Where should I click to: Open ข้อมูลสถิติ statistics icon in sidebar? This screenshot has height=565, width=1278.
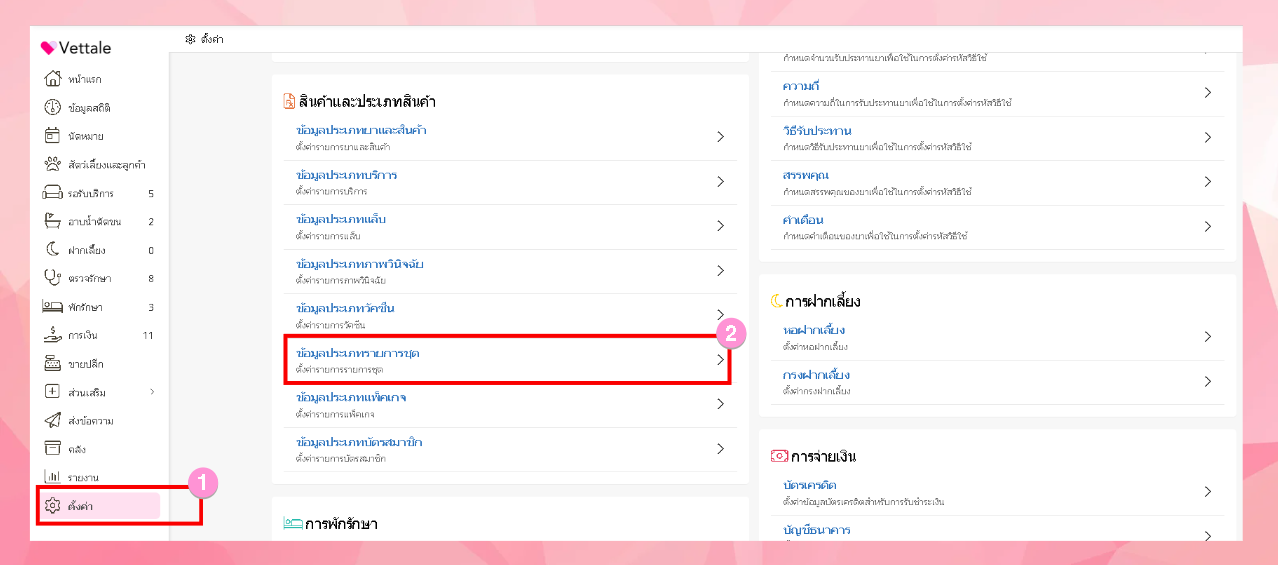(x=53, y=107)
